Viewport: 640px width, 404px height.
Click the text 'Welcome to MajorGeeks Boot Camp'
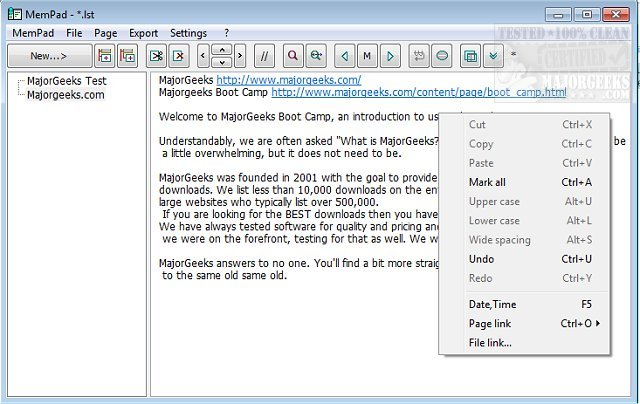click(244, 117)
